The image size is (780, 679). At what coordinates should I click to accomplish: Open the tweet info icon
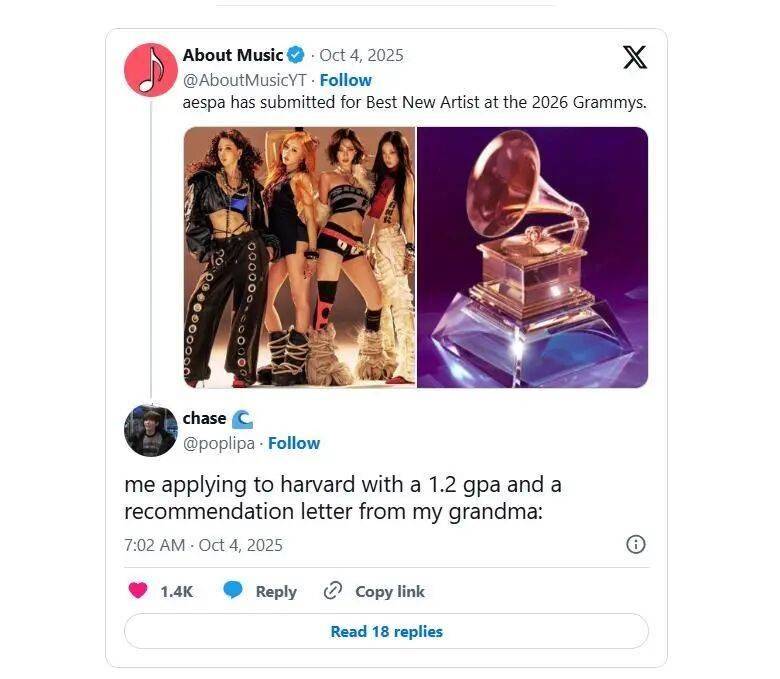(x=635, y=545)
